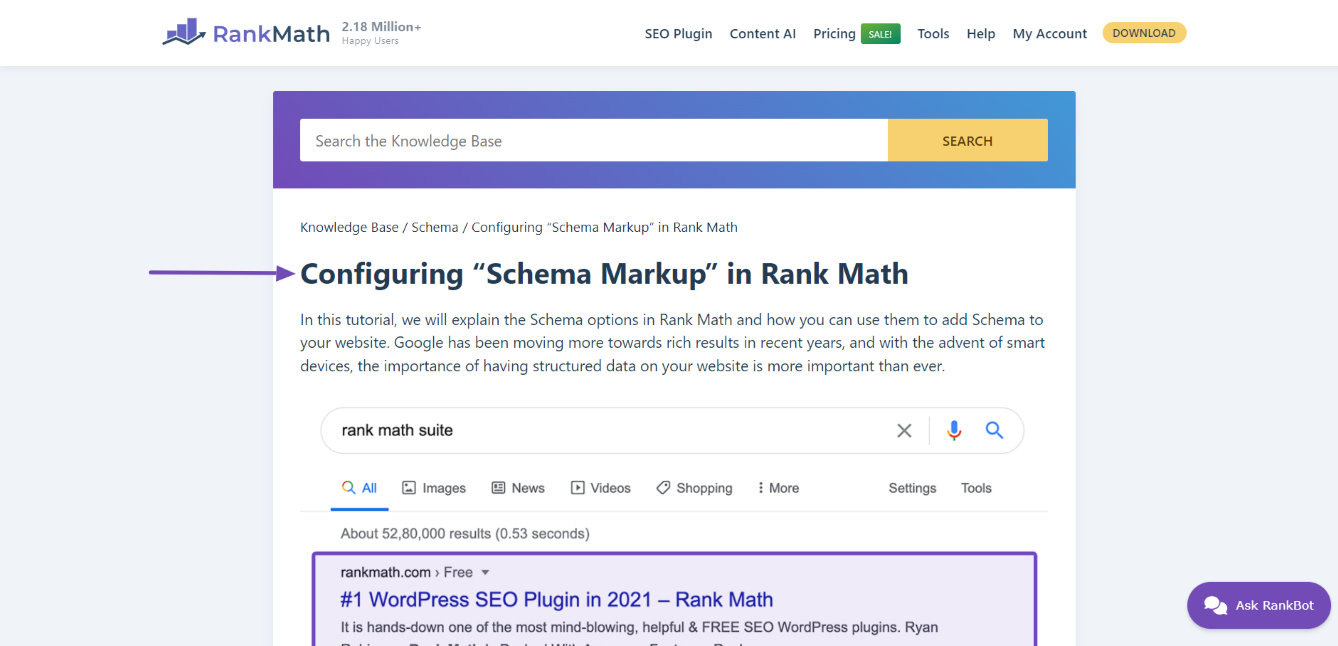This screenshot has width=1338, height=646.
Task: Select the All results tab
Action: [x=360, y=488]
